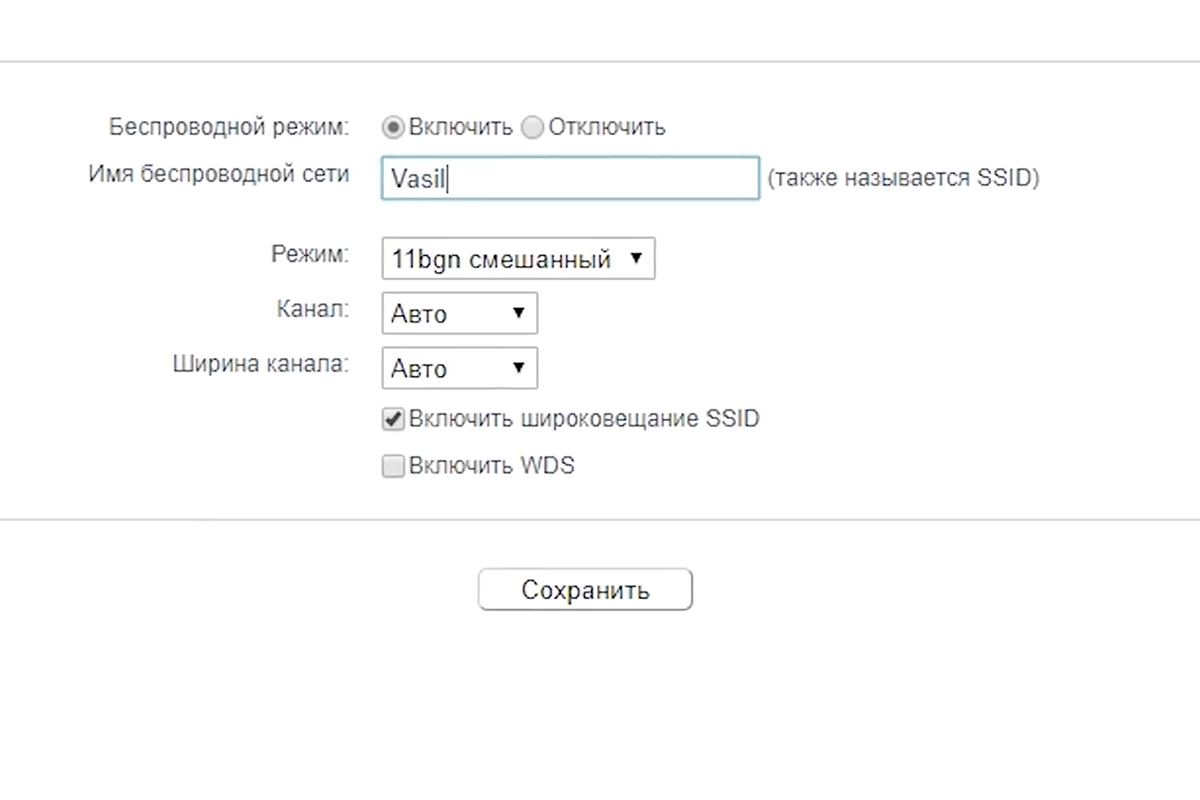Viewport: 1200px width, 800px height.
Task: Save wireless settings with Сохранить
Action: (x=584, y=589)
